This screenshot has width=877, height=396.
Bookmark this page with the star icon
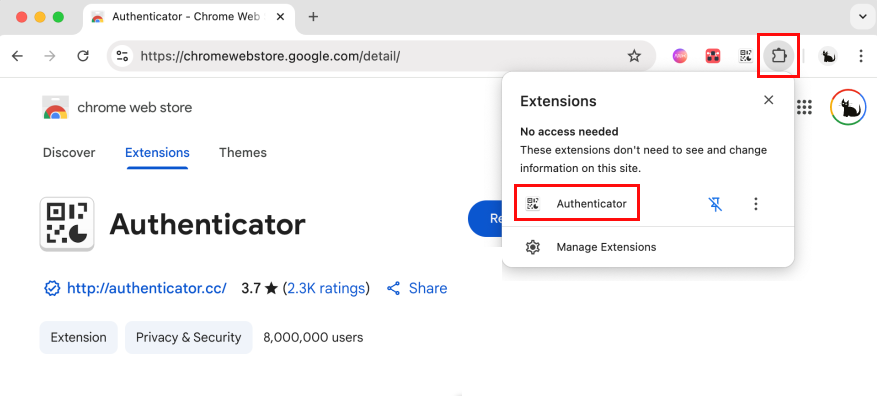pyautogui.click(x=634, y=56)
